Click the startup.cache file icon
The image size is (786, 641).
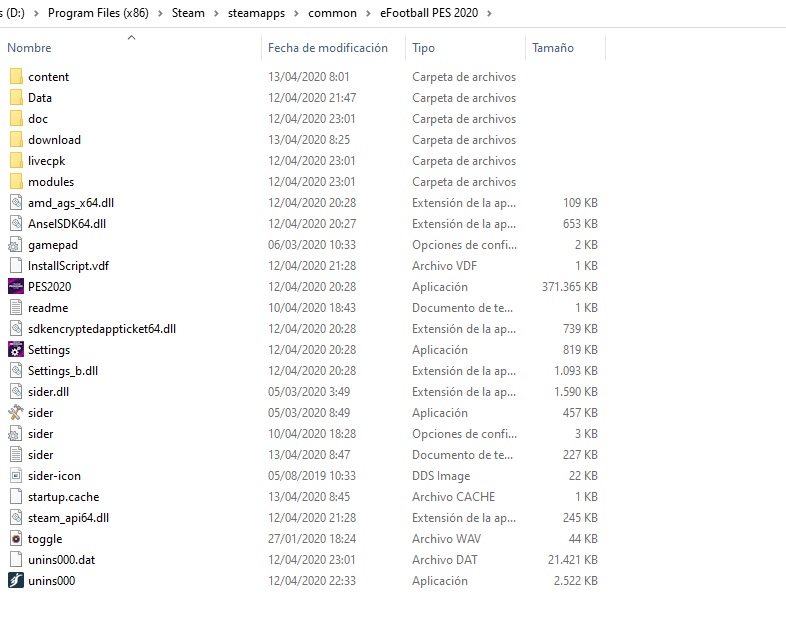click(x=16, y=497)
